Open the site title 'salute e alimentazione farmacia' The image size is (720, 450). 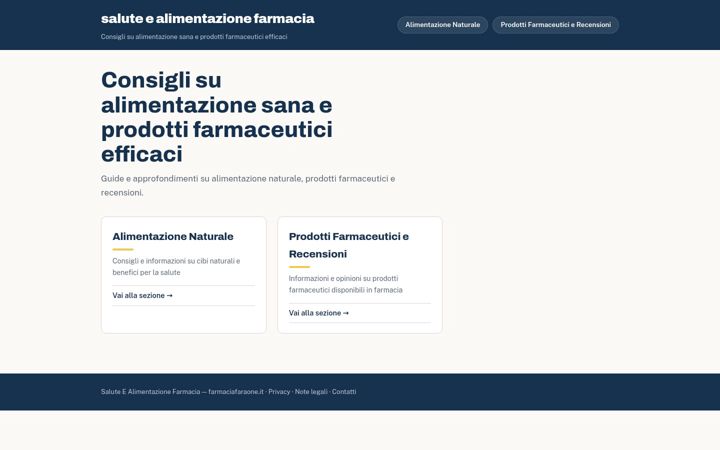click(208, 18)
